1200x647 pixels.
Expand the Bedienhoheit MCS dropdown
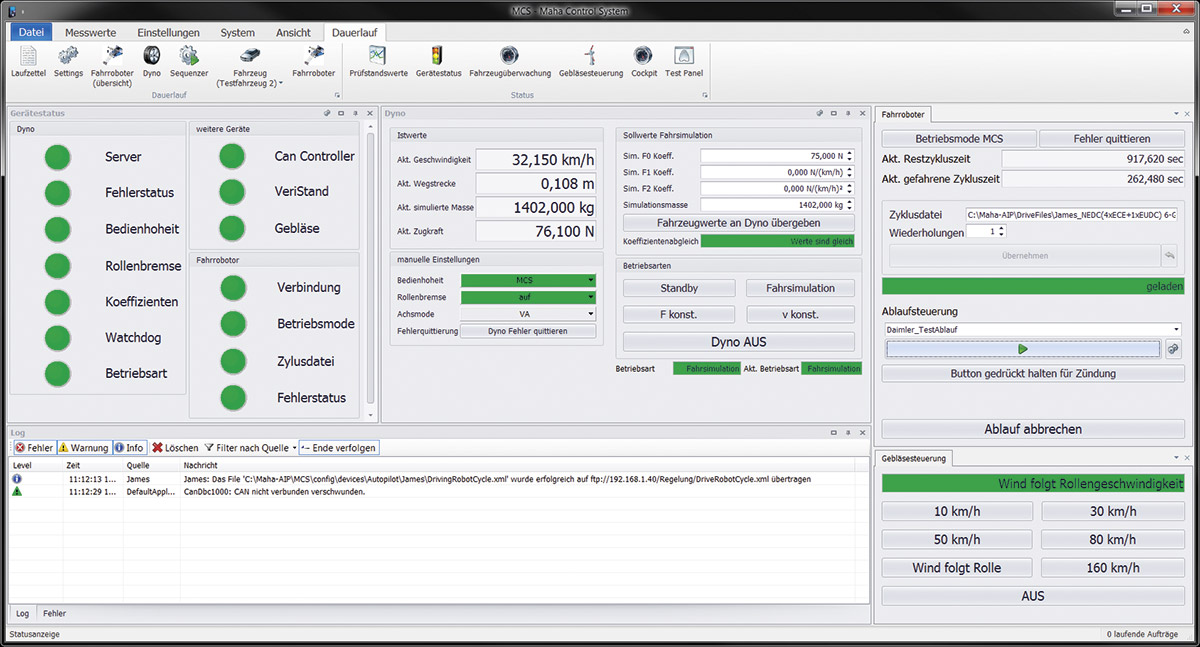528,281
